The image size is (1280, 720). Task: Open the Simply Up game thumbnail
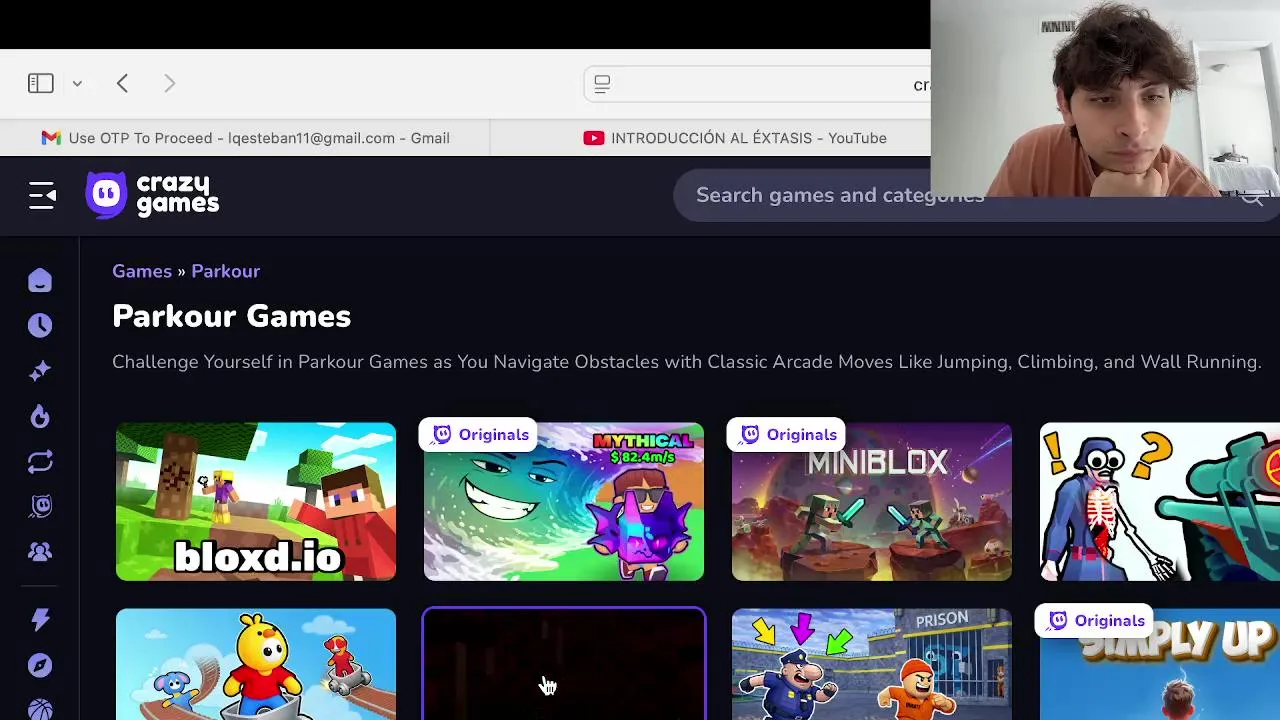coord(1160,664)
